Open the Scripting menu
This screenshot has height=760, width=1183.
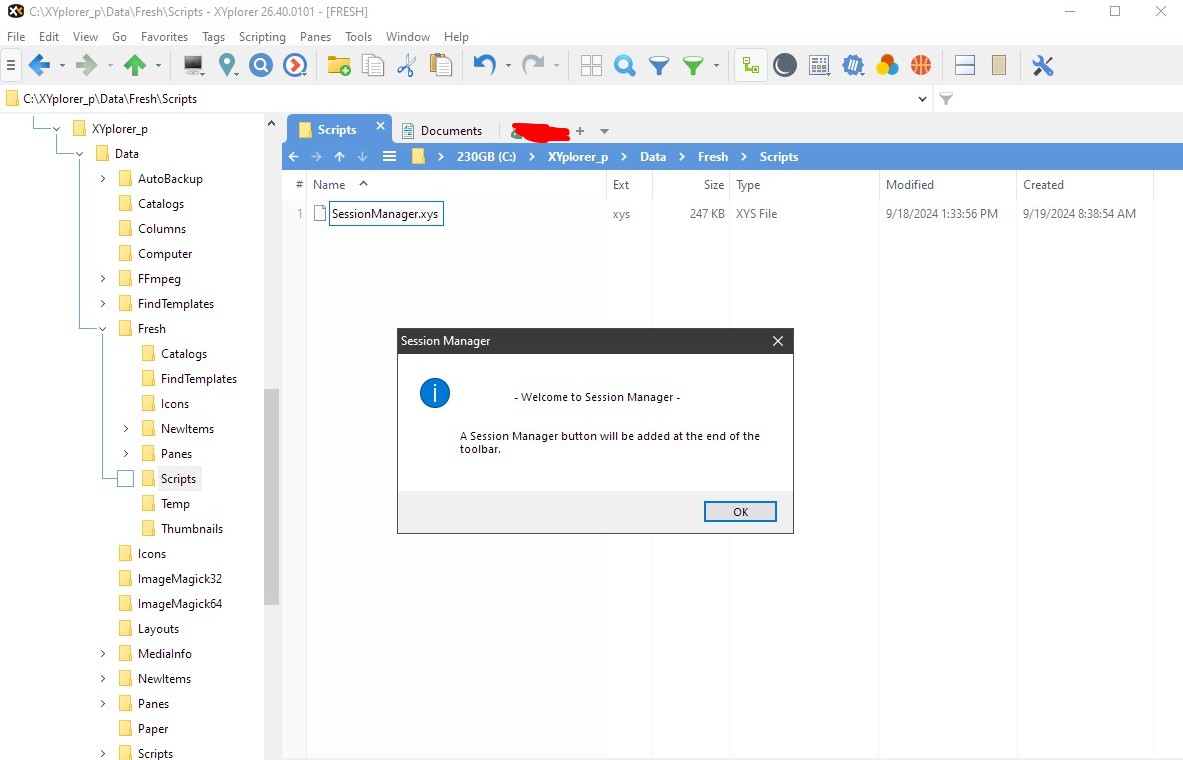click(262, 37)
